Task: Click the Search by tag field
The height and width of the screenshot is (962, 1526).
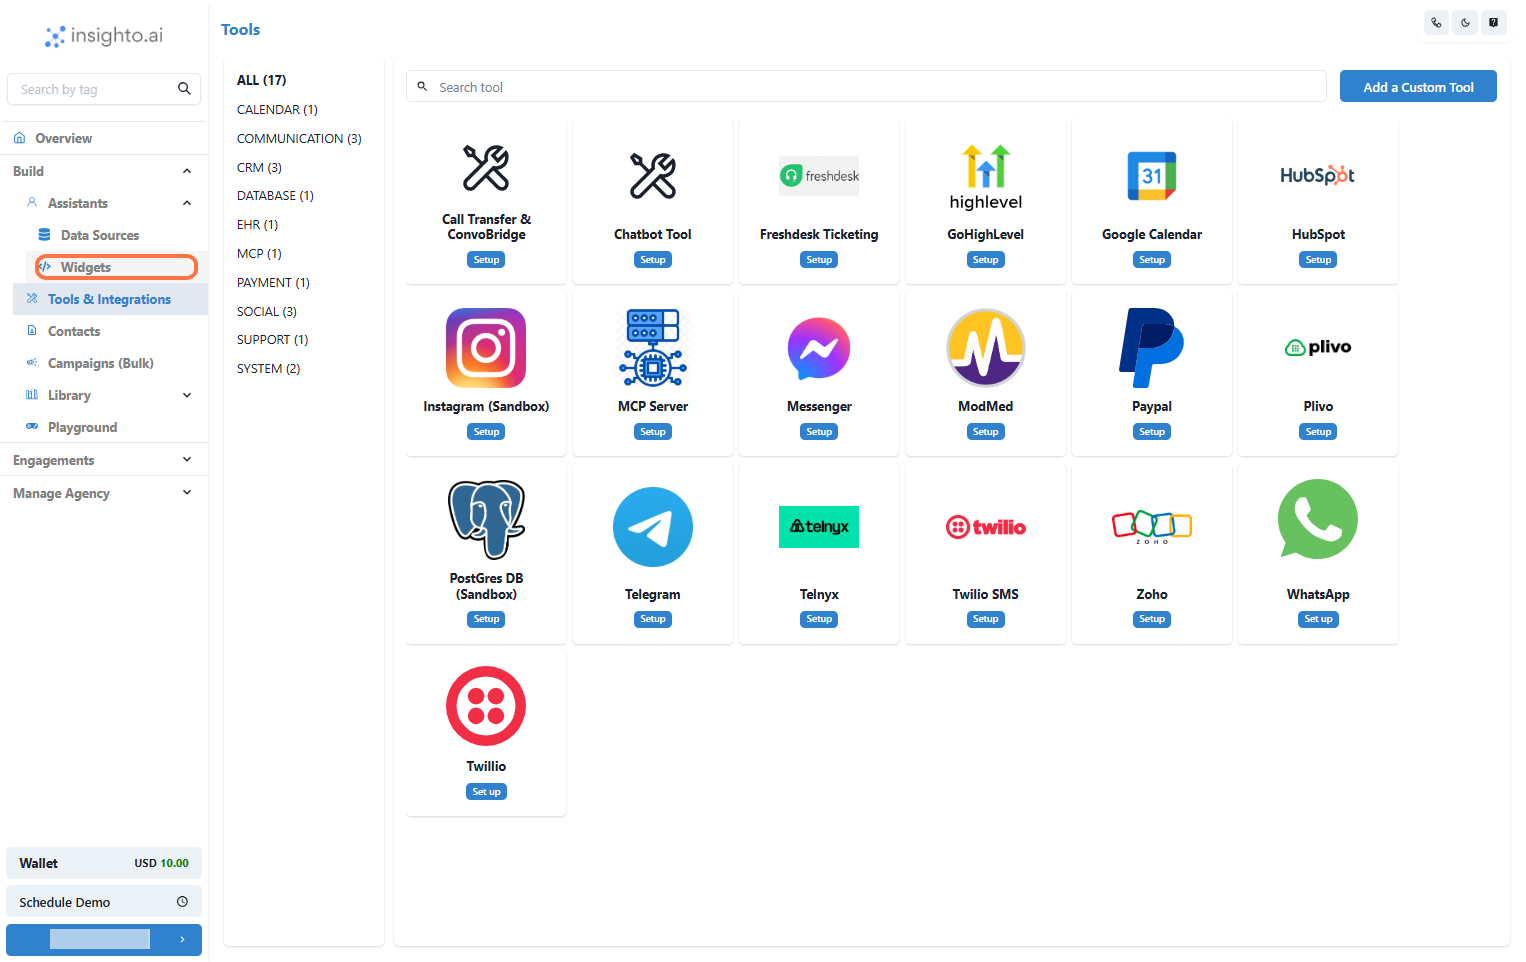Action: click(104, 89)
